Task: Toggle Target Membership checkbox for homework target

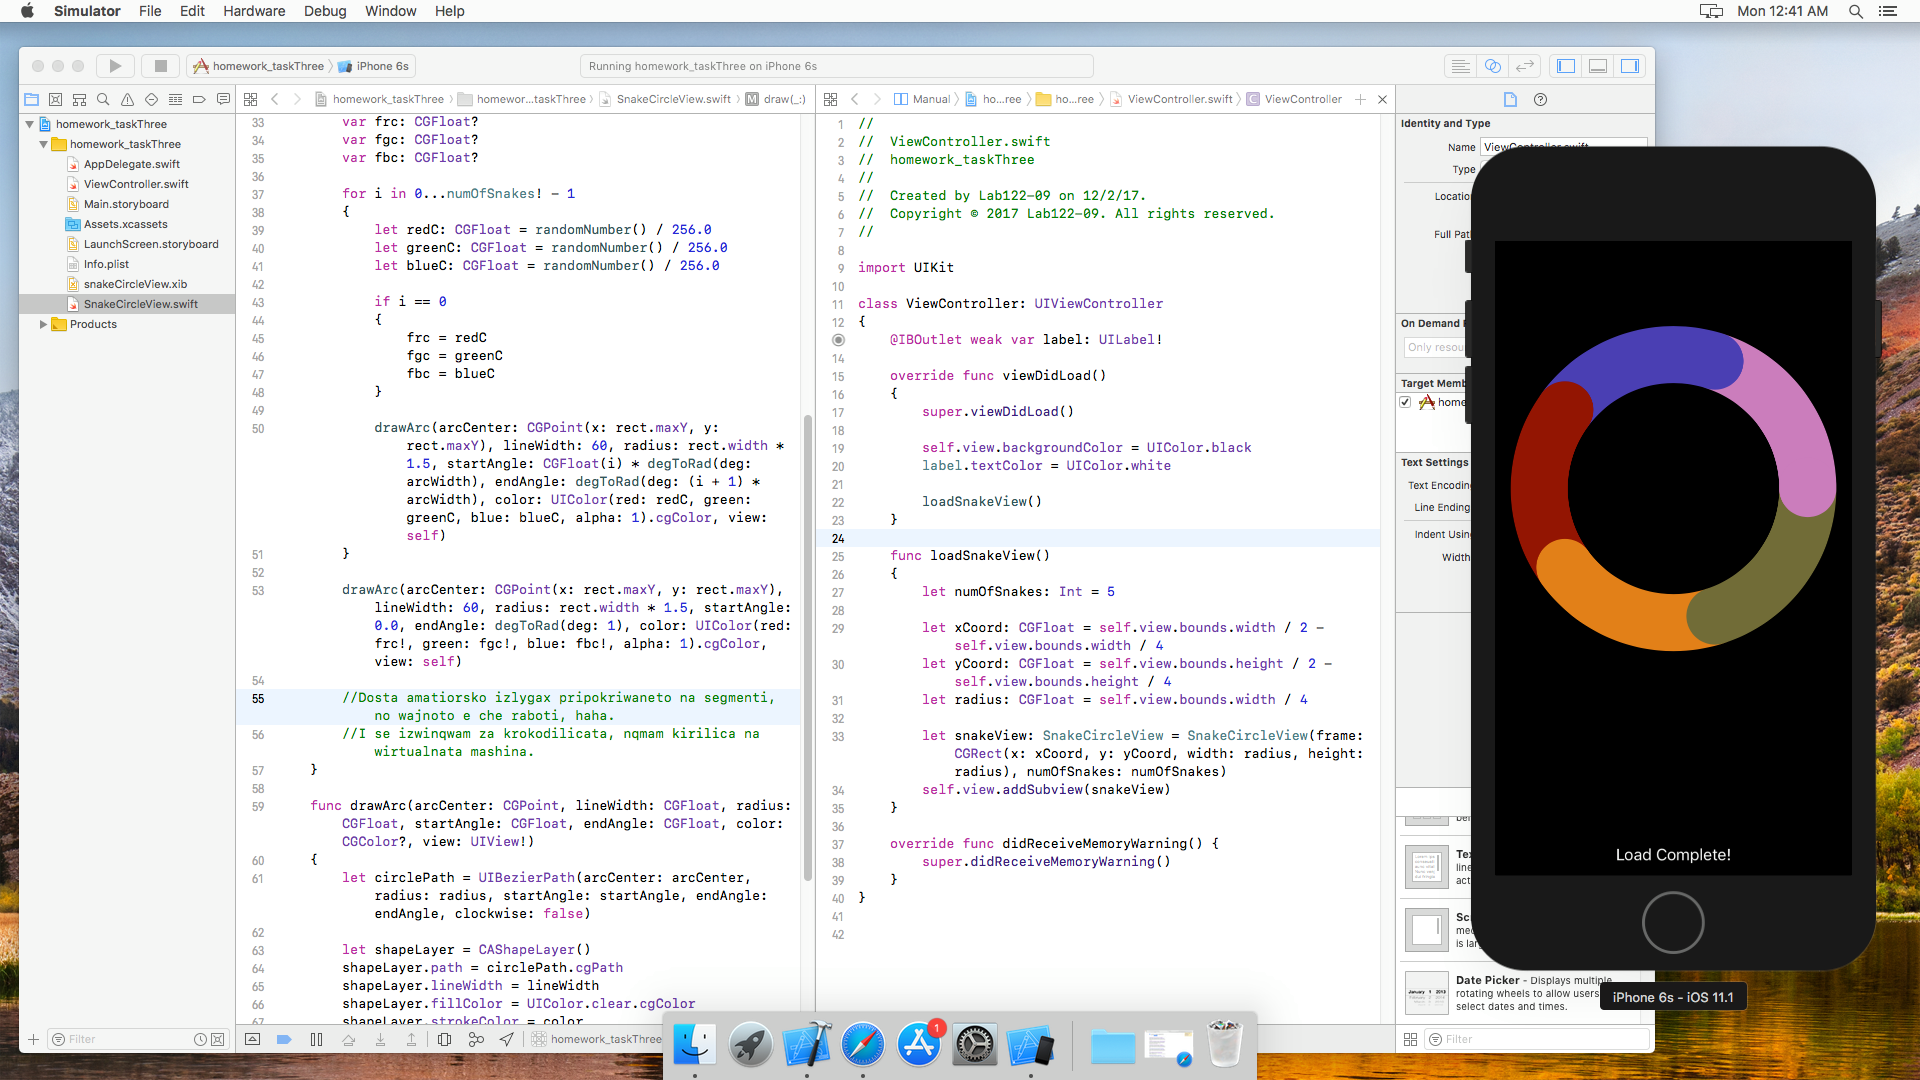Action: pyautogui.click(x=1405, y=402)
